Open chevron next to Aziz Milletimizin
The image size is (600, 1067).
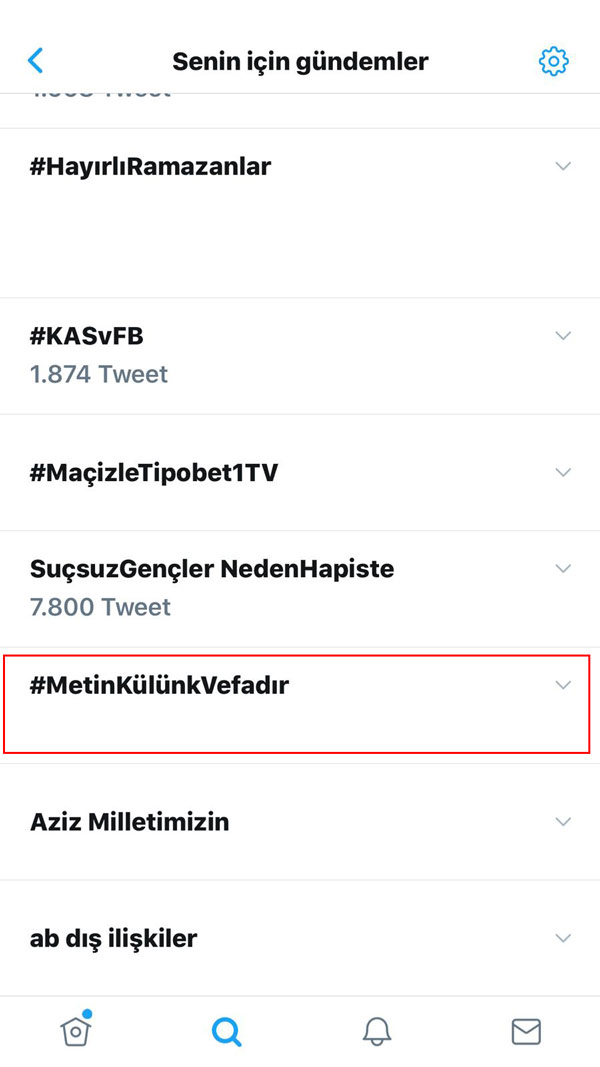click(x=563, y=822)
